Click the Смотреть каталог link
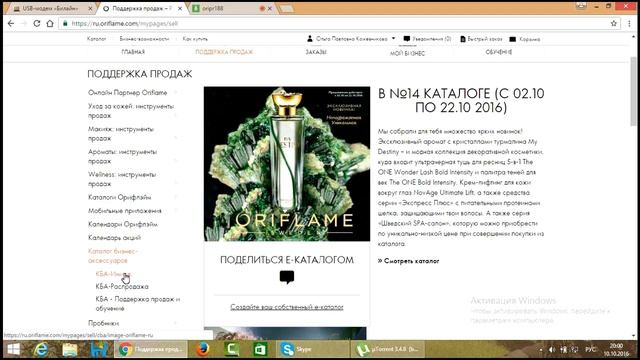 tap(409, 261)
